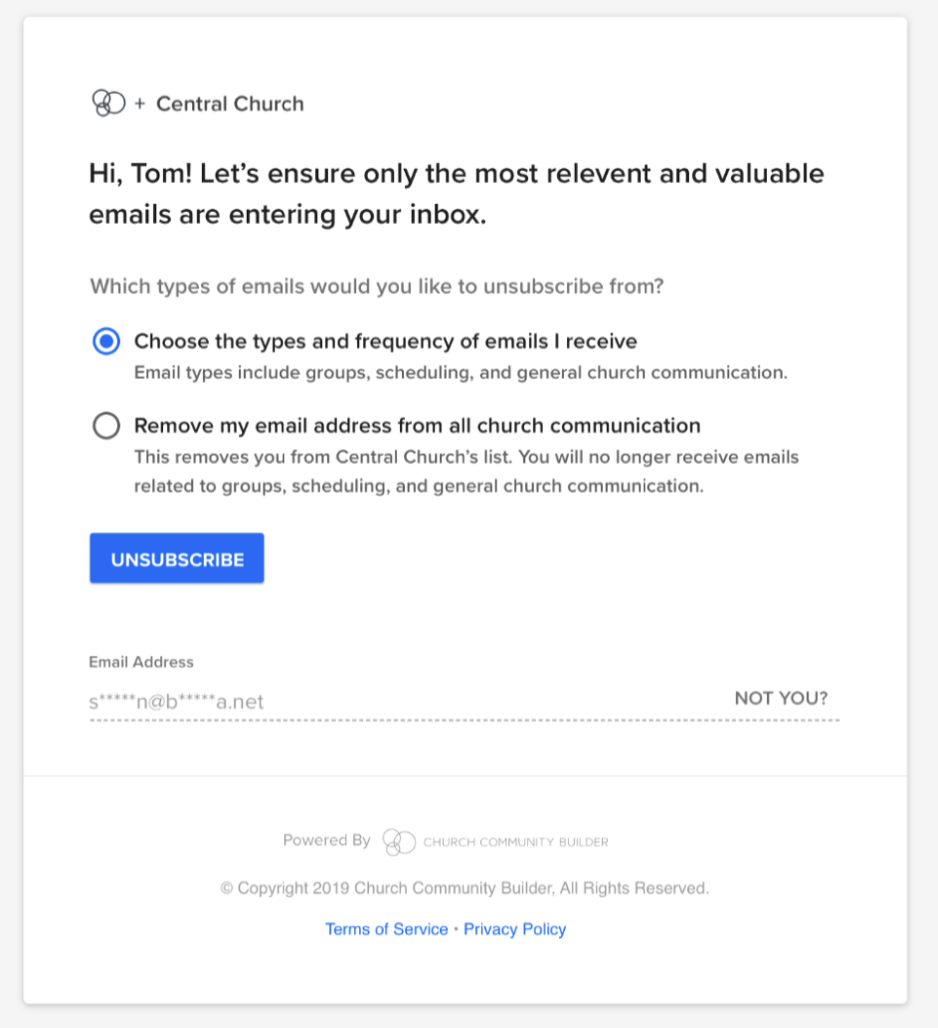Click the Central Church header branding
This screenshot has width=938, height=1028.
pyautogui.click(x=230, y=103)
